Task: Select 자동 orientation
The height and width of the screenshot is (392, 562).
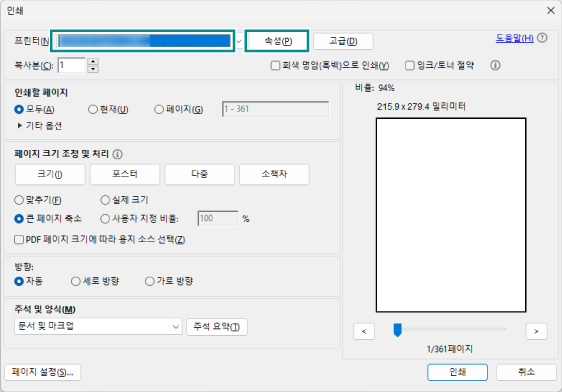Action: click(19, 281)
